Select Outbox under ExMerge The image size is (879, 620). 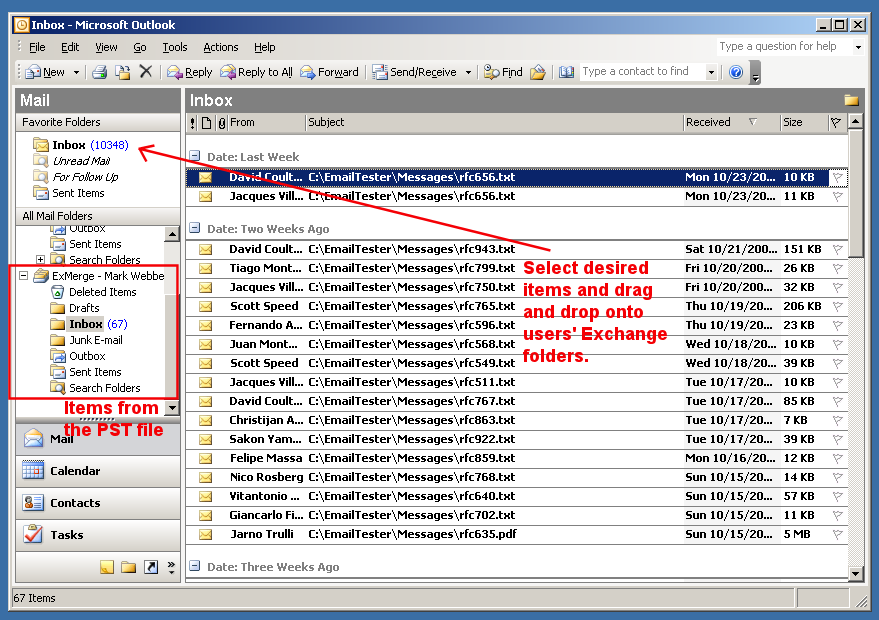(77, 356)
